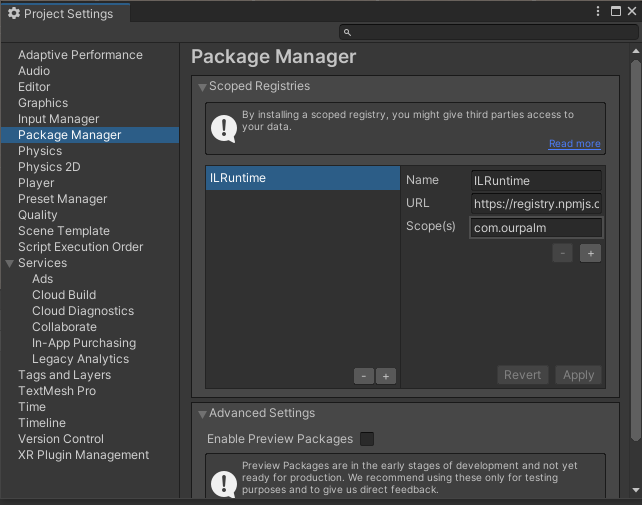Click the search magnifier icon
This screenshot has width=642, height=505.
coord(347,32)
